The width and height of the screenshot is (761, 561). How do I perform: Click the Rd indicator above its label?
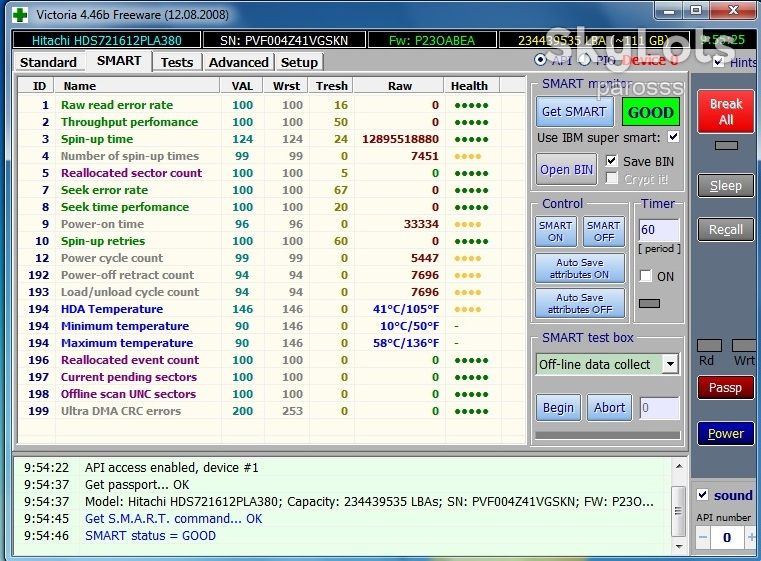[709, 345]
